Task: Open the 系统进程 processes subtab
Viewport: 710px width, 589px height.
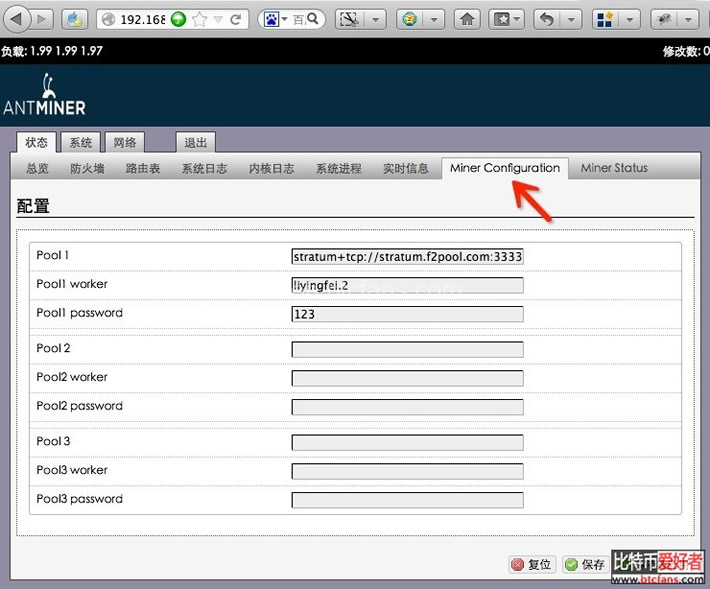Action: [x=339, y=168]
